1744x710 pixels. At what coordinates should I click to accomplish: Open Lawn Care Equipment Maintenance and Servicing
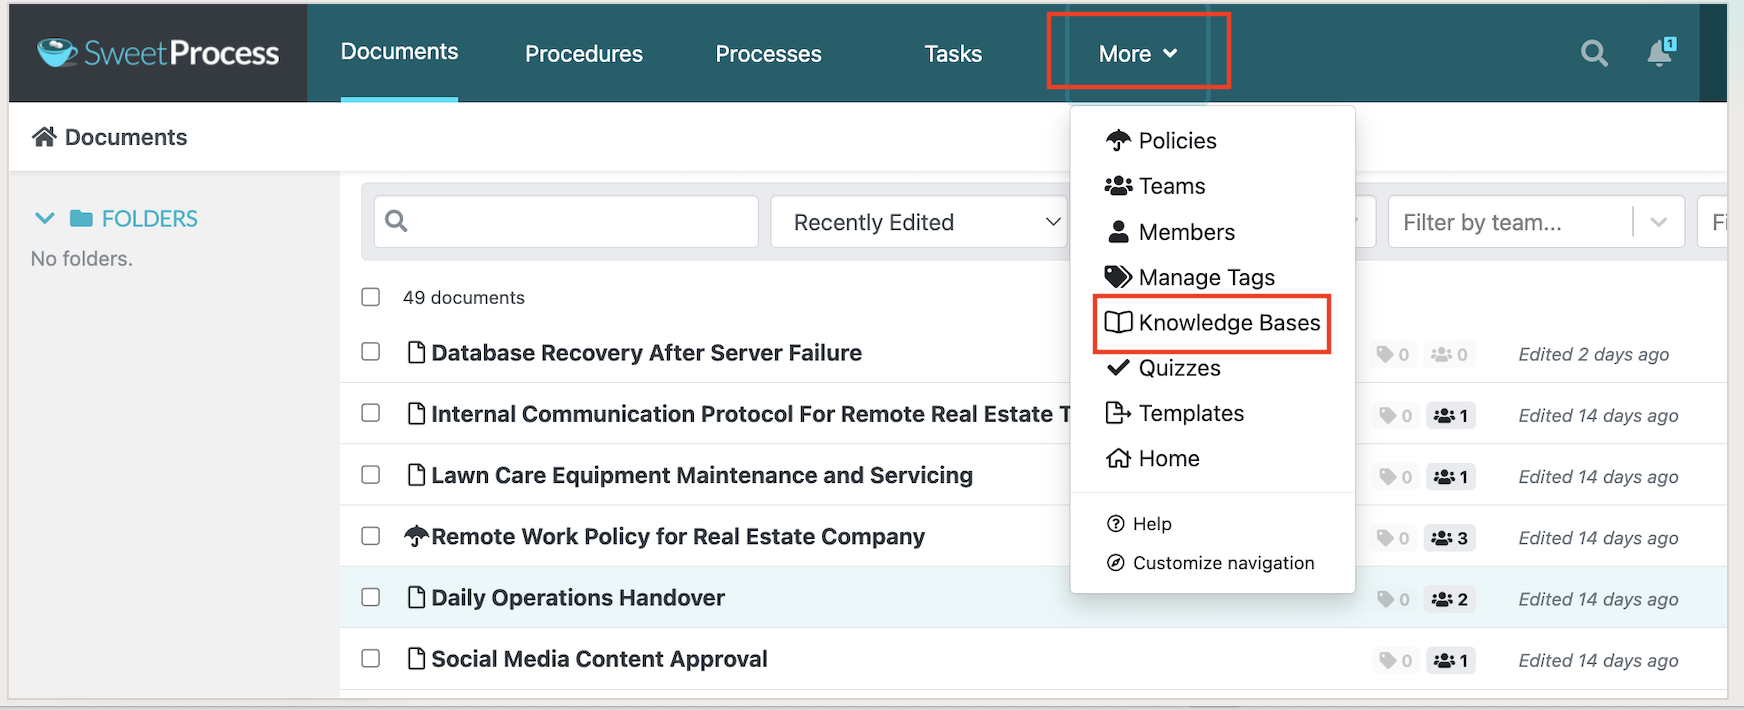point(702,475)
